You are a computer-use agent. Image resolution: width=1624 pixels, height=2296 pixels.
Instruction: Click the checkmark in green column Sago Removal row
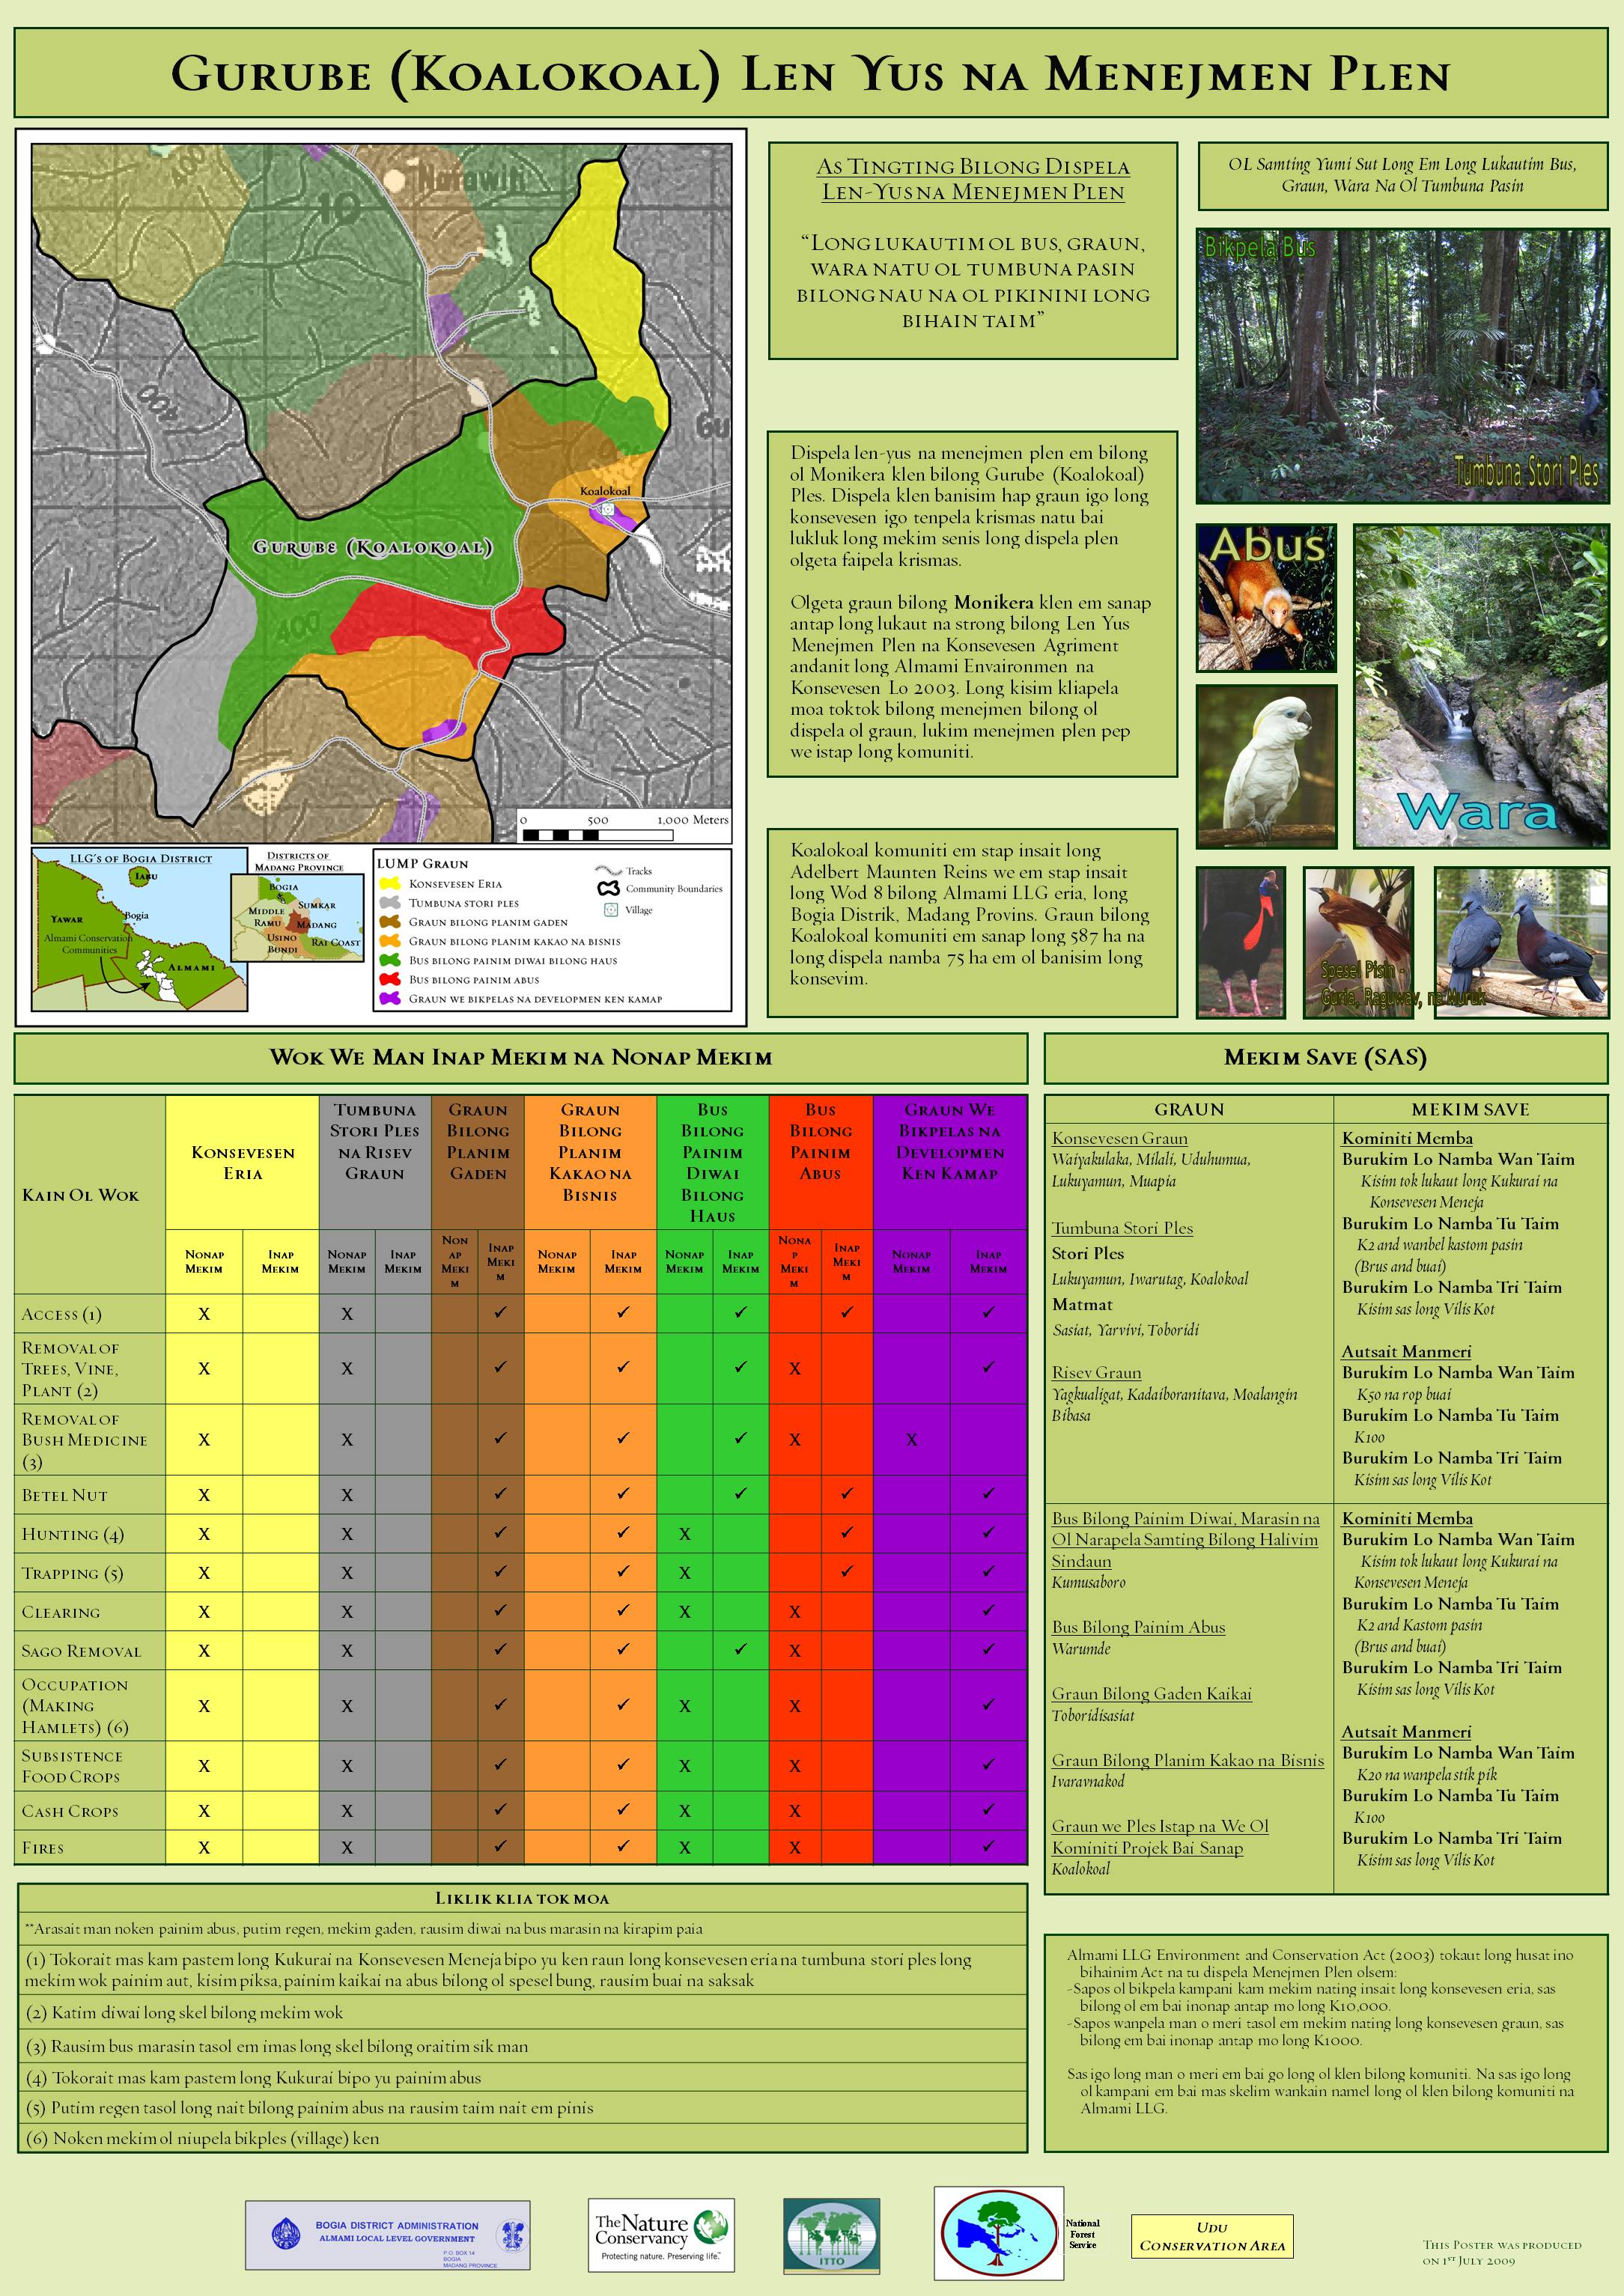[740, 1650]
